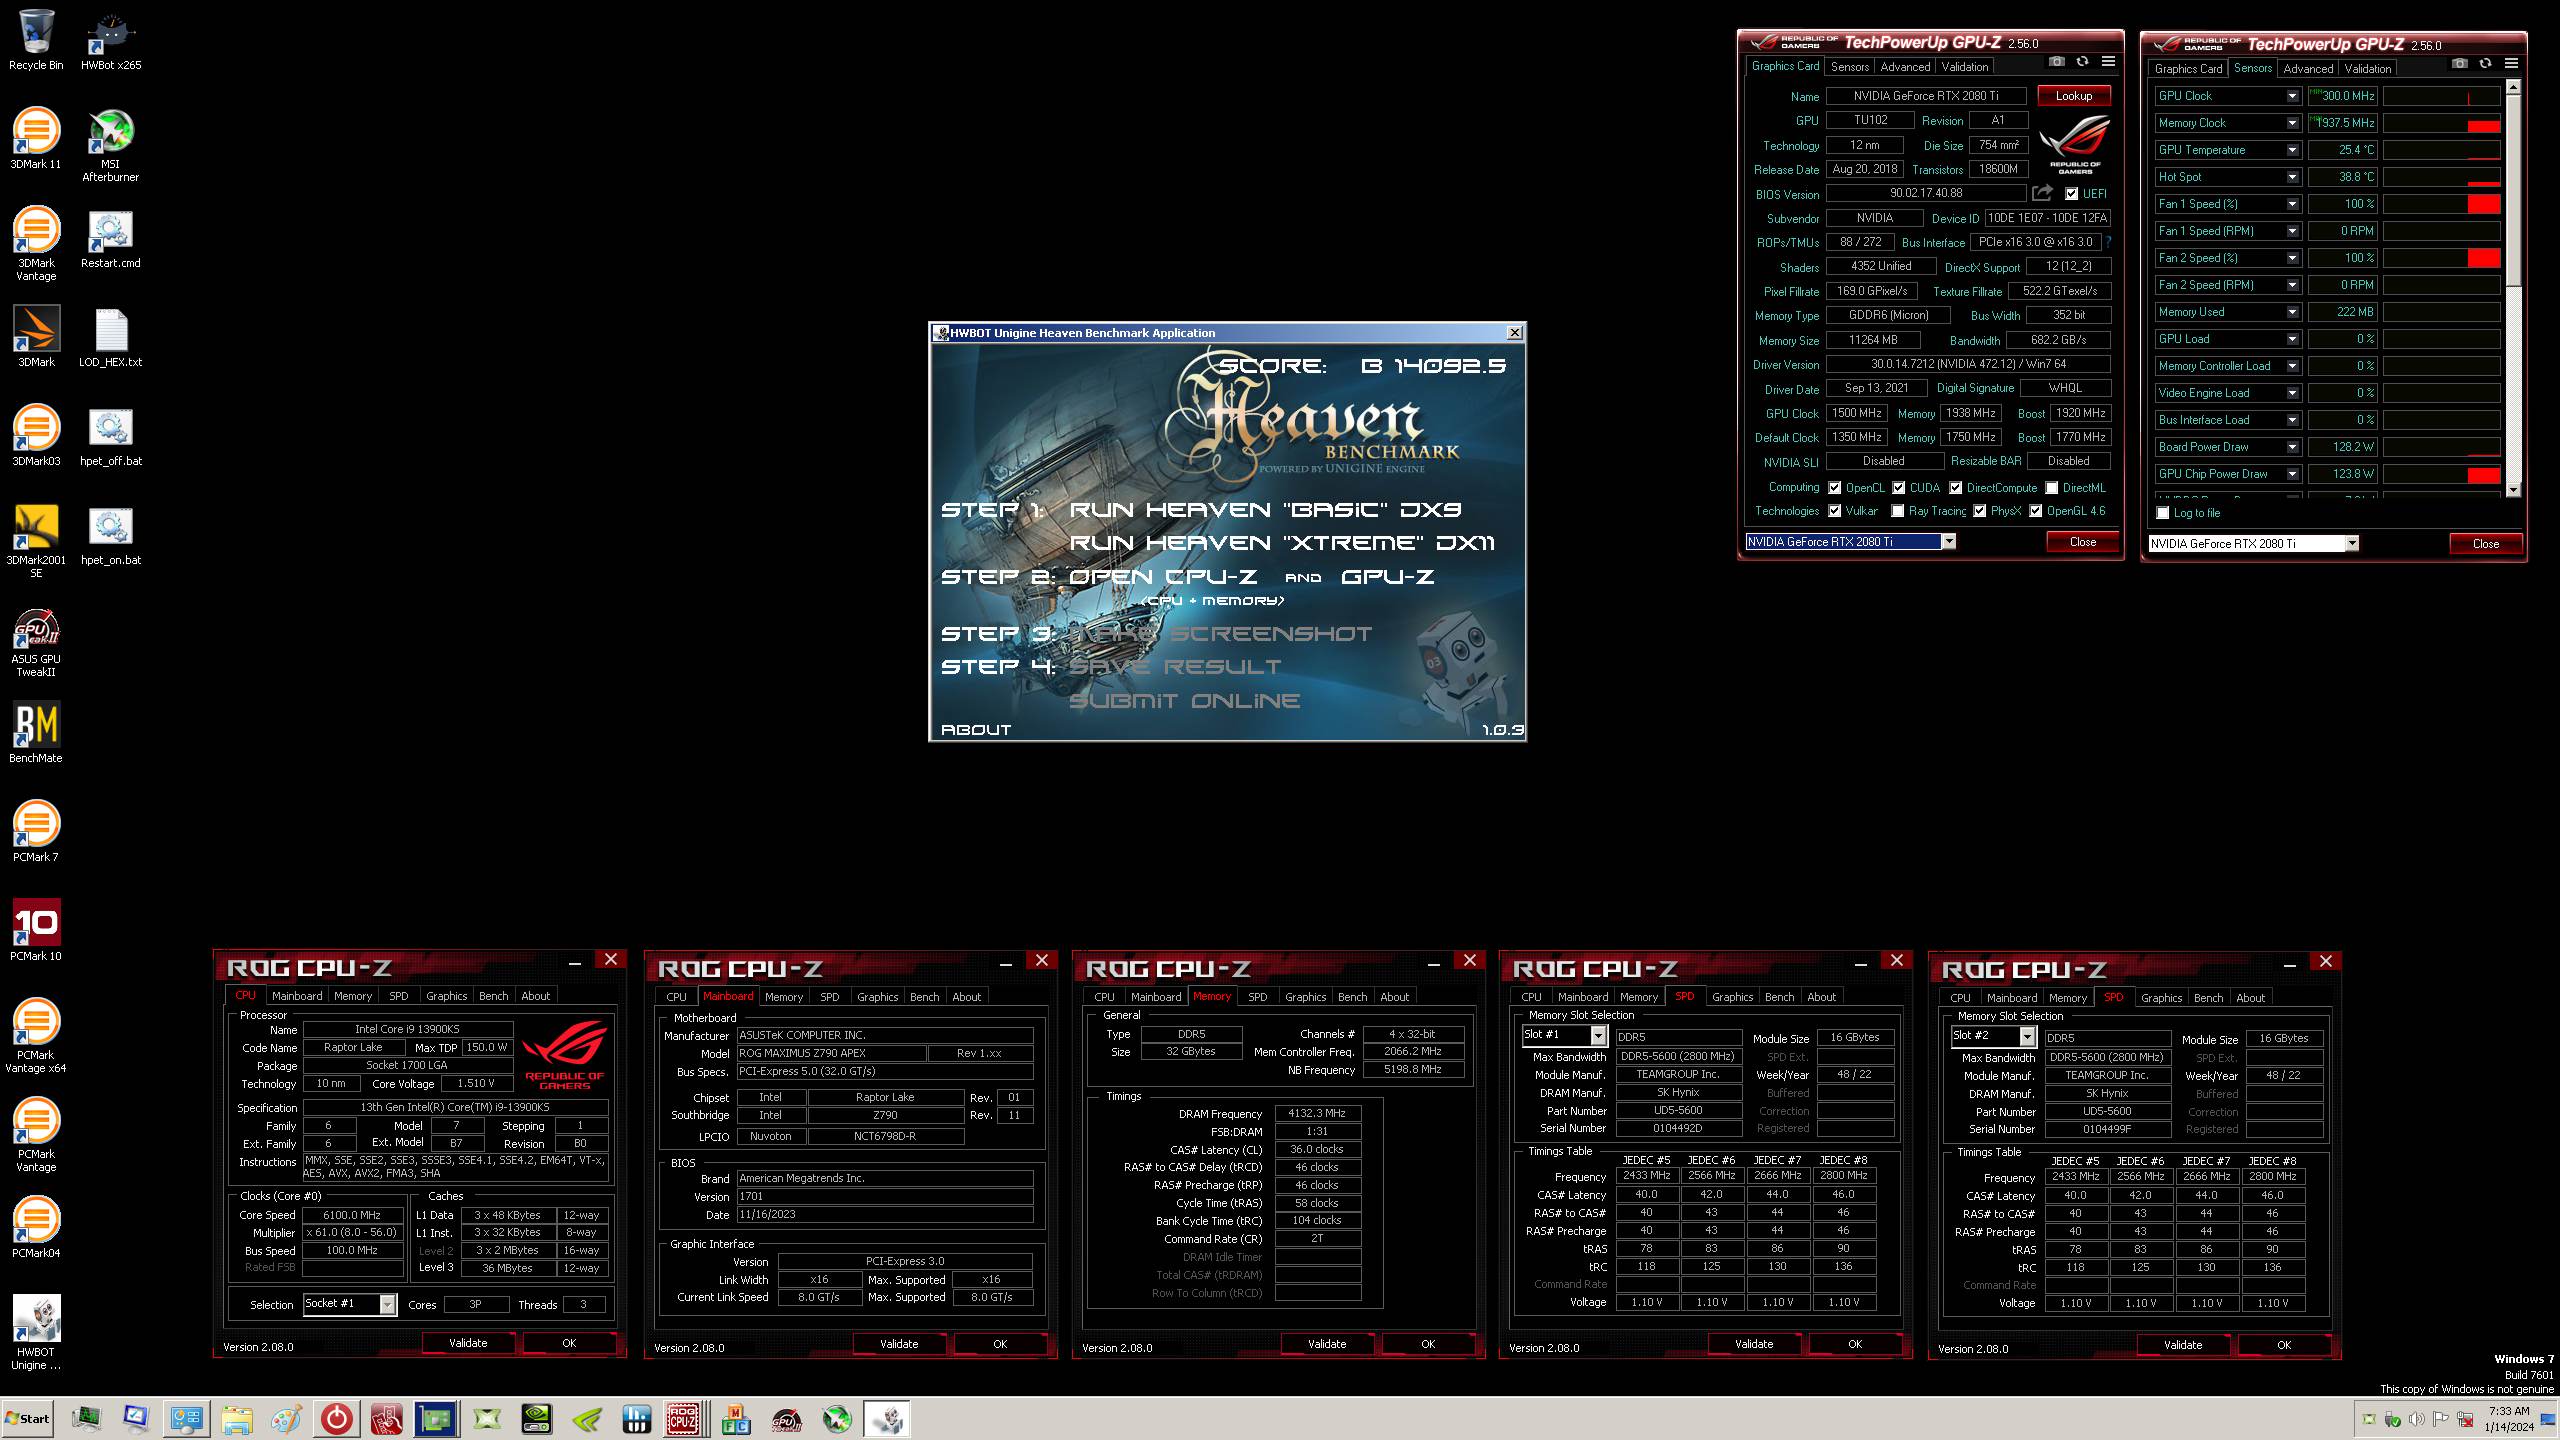
Task: Toggle the CUDA checkbox
Action: [1899, 488]
